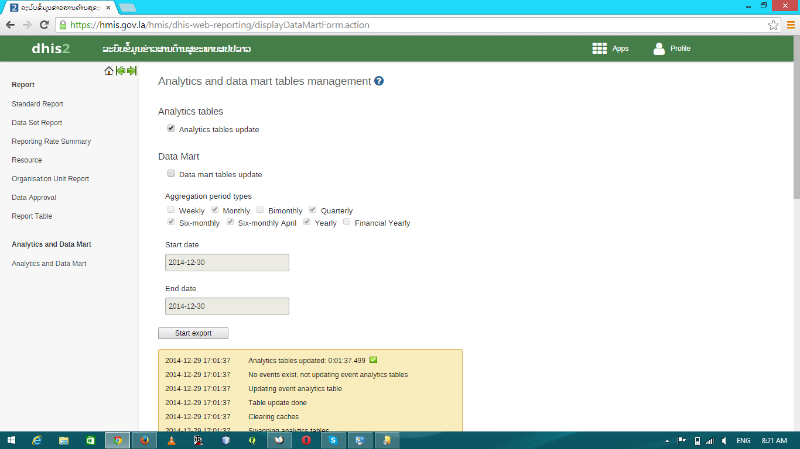
Task: Open Data Approval in sidebar
Action: pos(34,197)
